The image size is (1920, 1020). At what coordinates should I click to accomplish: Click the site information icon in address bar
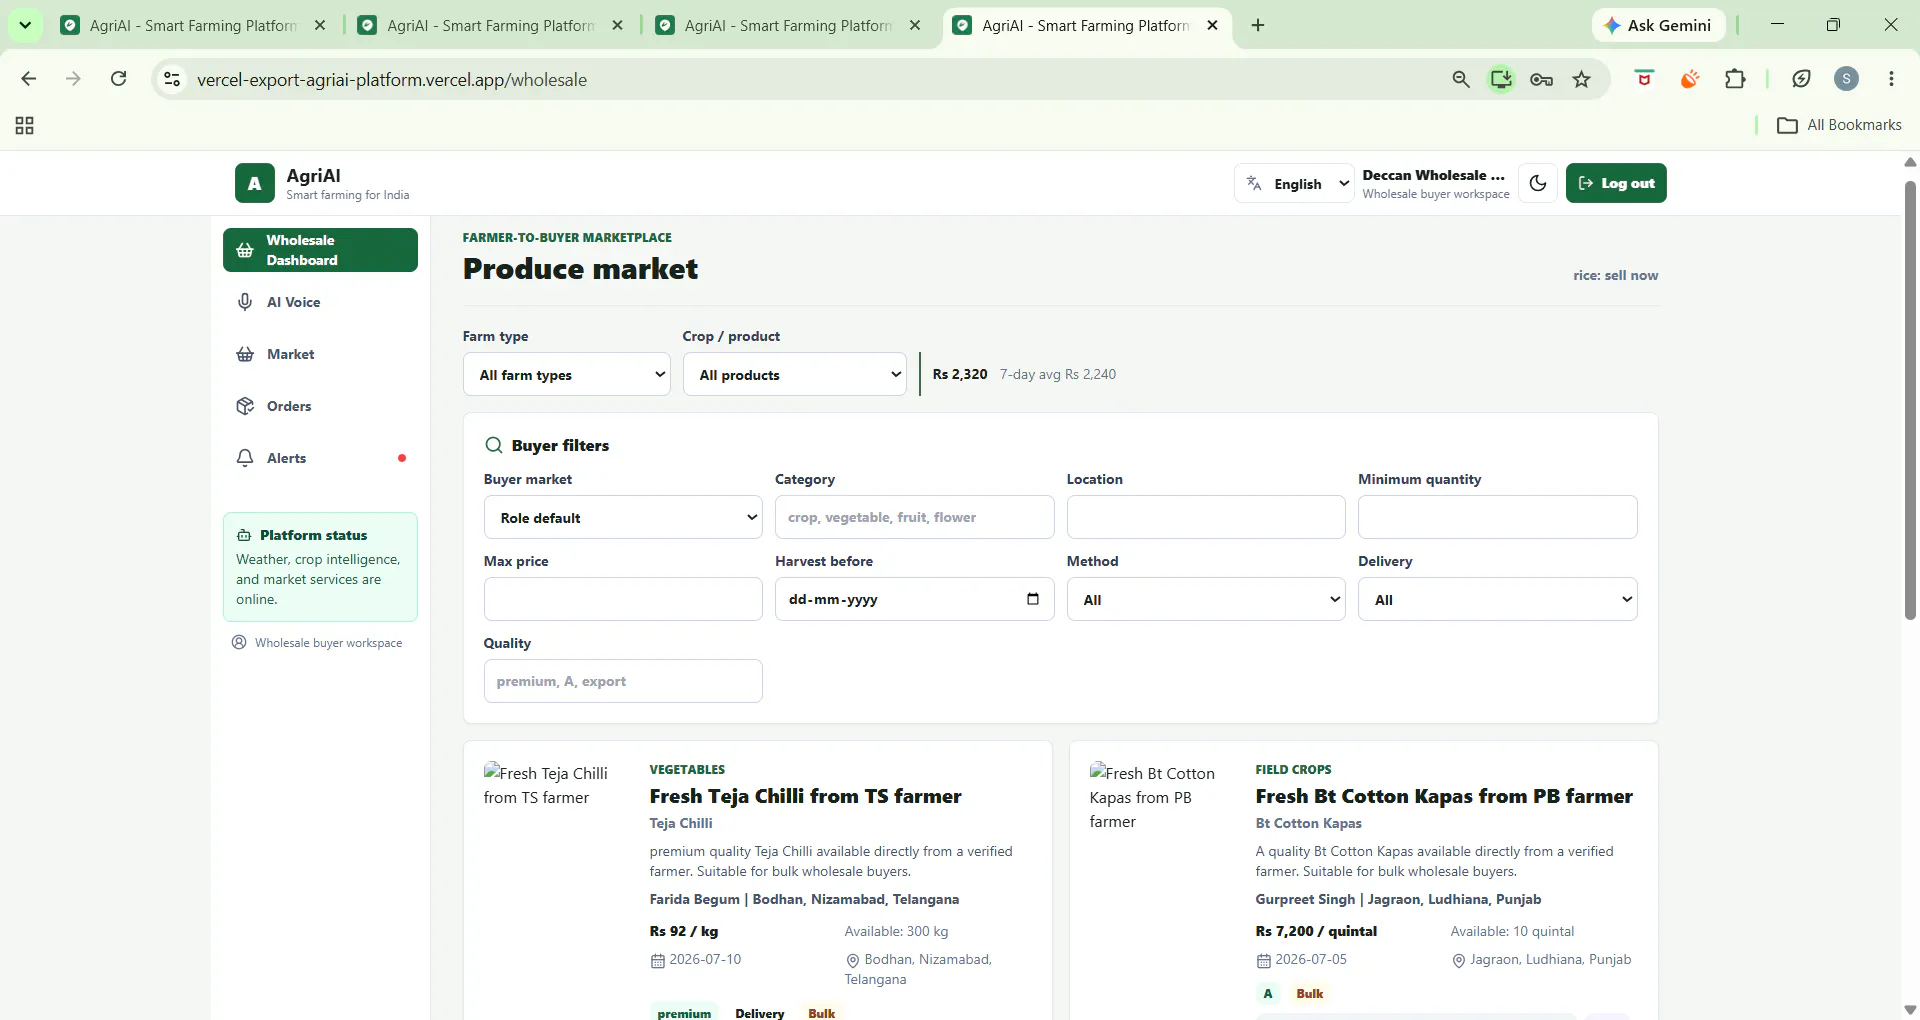(x=172, y=79)
